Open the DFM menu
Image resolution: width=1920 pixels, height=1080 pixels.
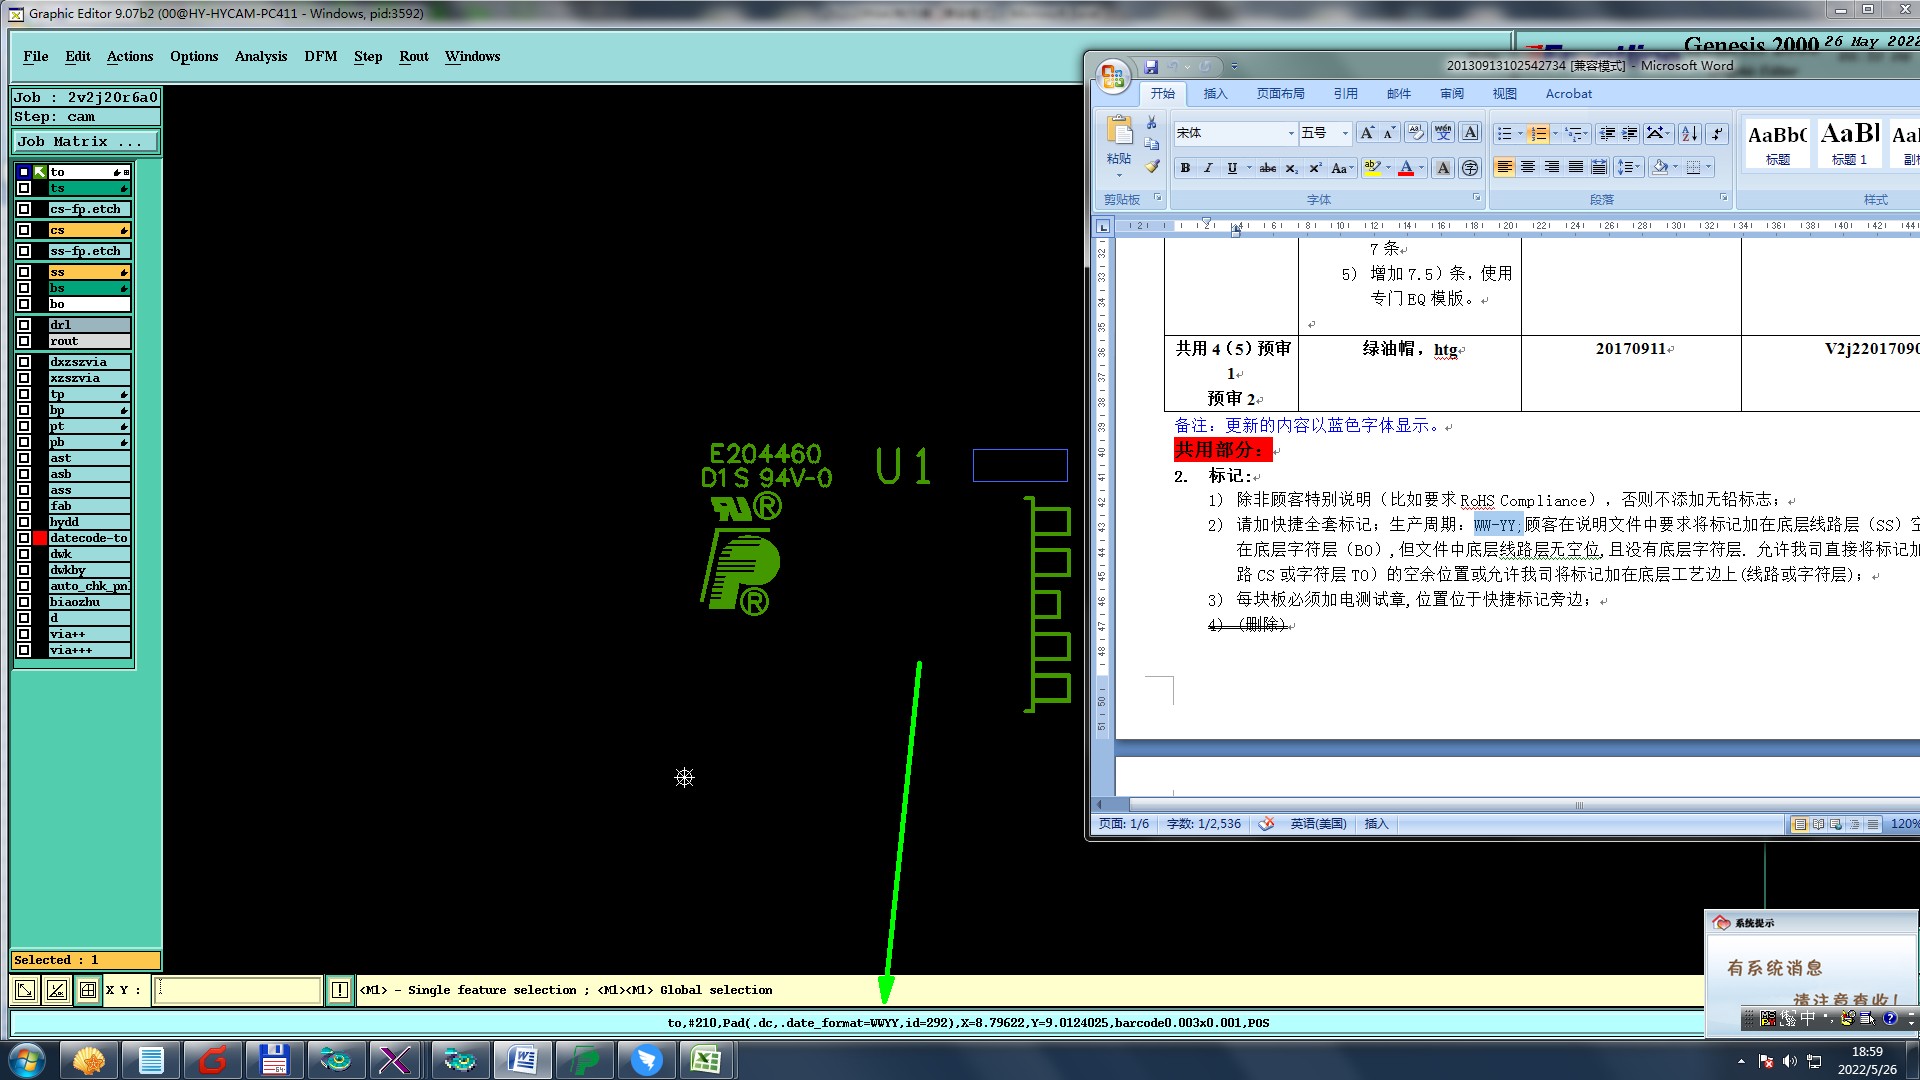tap(320, 56)
